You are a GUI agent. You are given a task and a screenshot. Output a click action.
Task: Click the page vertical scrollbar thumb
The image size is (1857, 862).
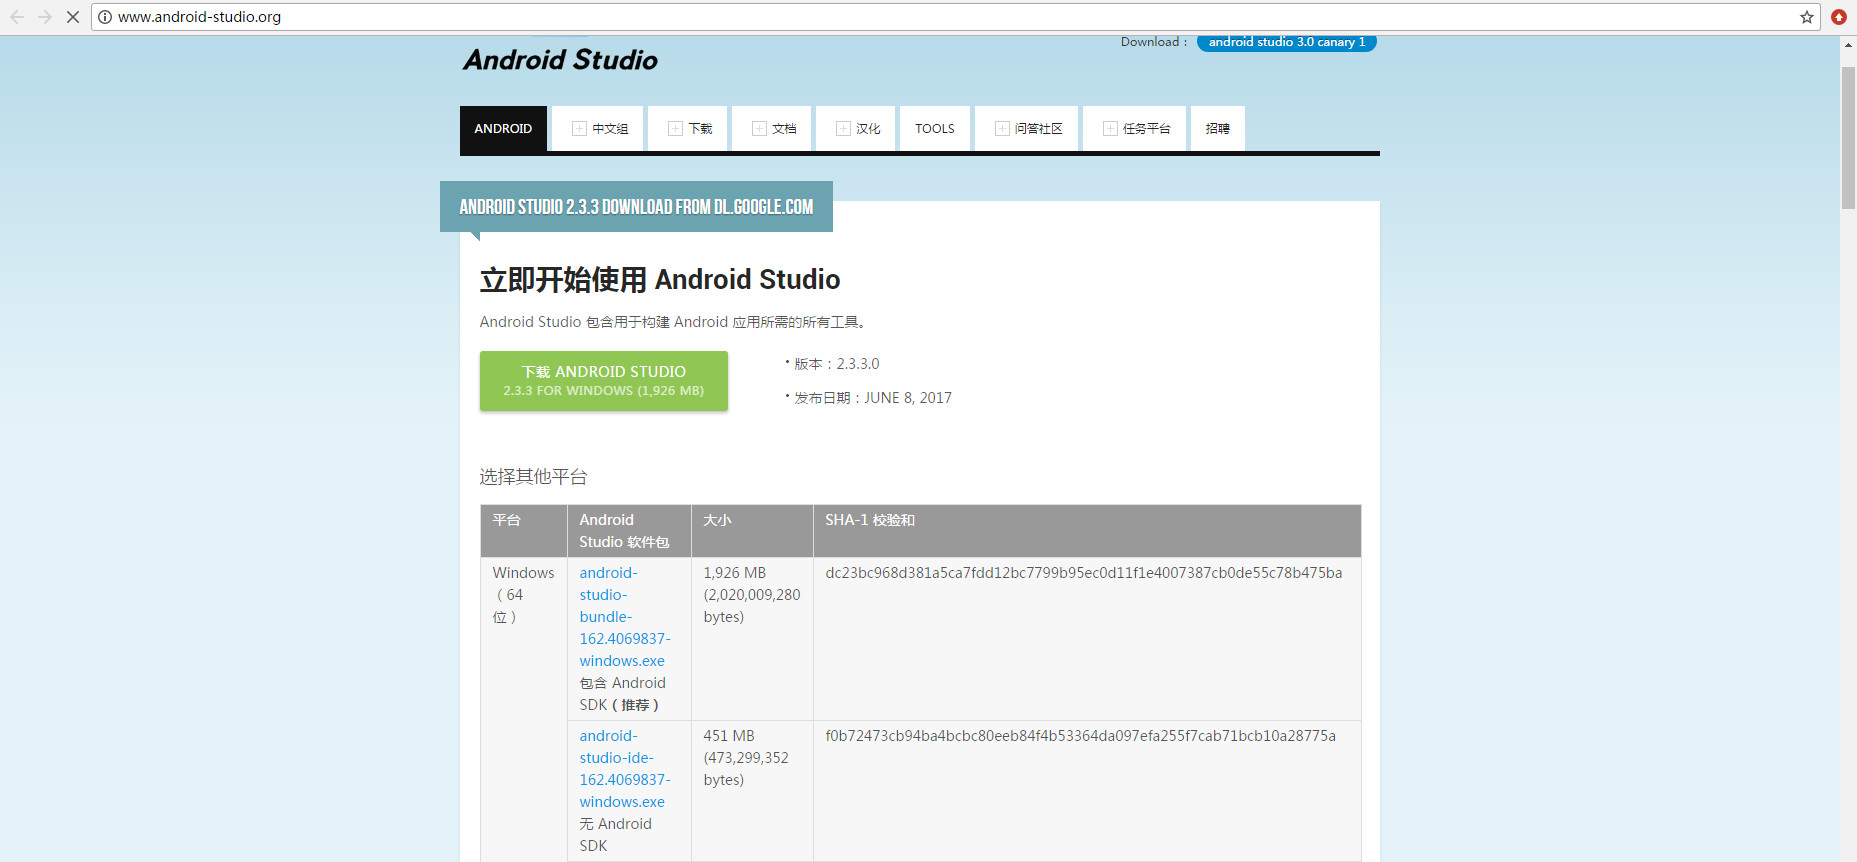tap(1848, 138)
